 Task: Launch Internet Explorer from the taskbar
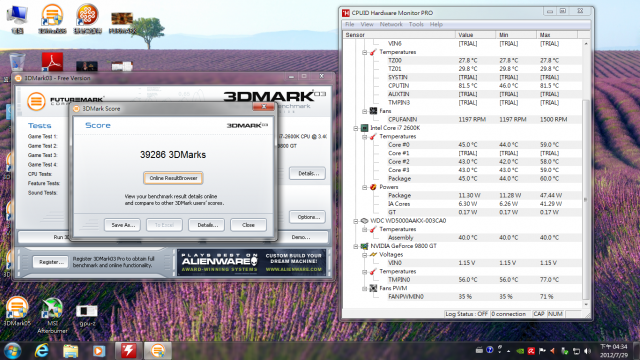[x=42, y=351]
